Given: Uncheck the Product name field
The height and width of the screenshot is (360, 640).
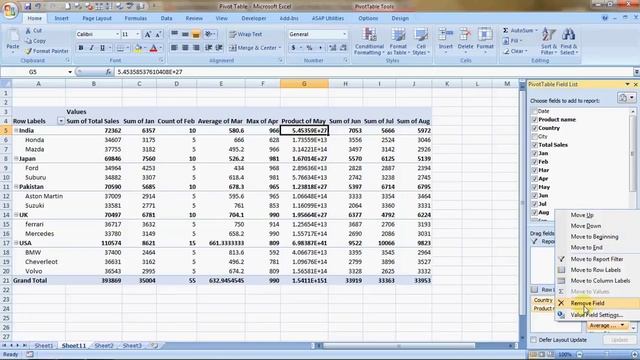Looking at the screenshot, I should click(x=534, y=120).
